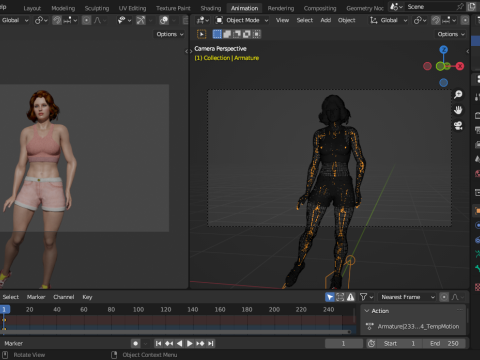Click the zoom magnifier icon in viewport
The image size is (480, 360).
[x=458, y=95]
